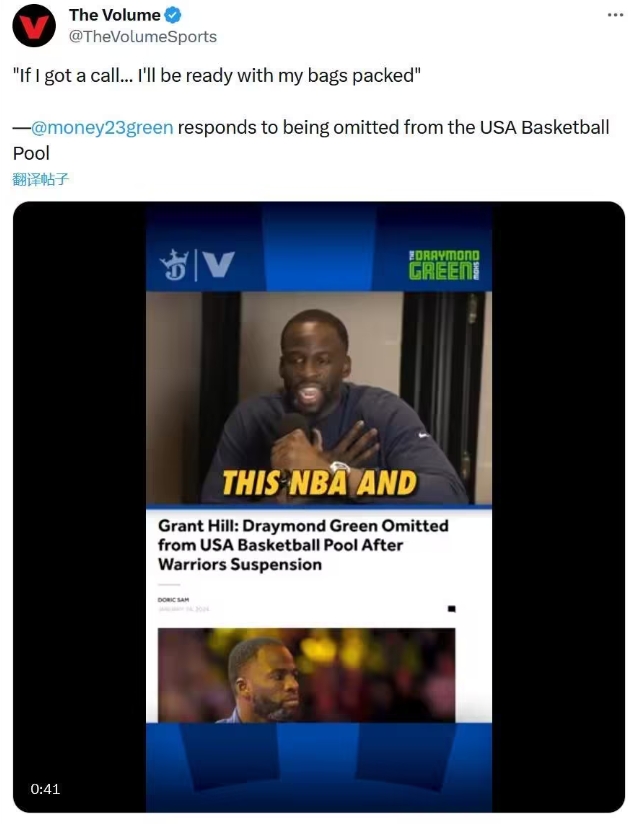Click the translate post link
This screenshot has height=824, width=637.
pyautogui.click(x=40, y=179)
